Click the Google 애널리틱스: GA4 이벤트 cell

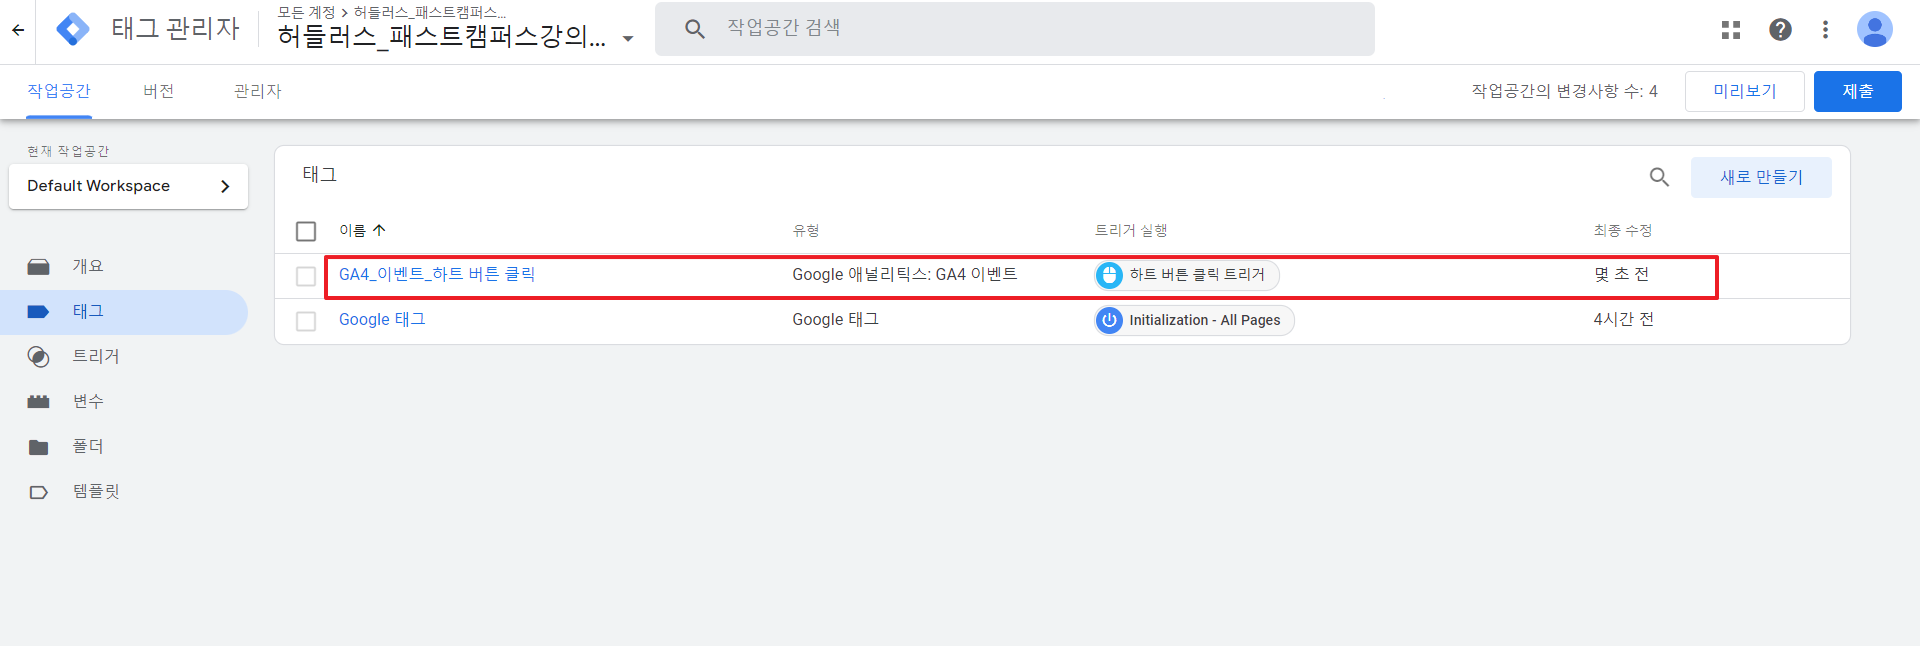[x=905, y=274]
